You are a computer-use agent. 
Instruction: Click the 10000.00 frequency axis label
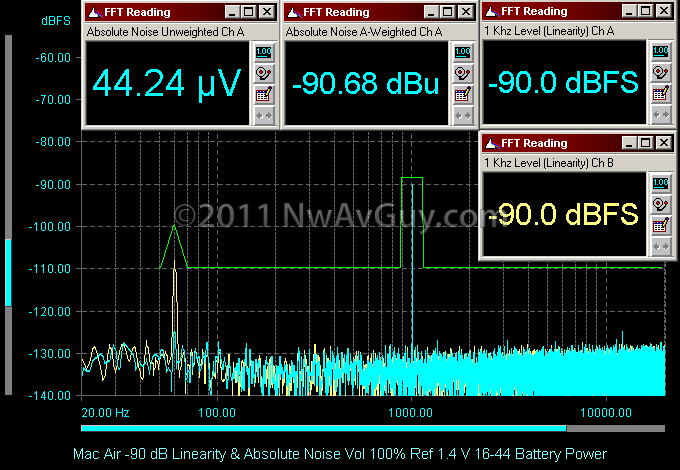tap(606, 412)
